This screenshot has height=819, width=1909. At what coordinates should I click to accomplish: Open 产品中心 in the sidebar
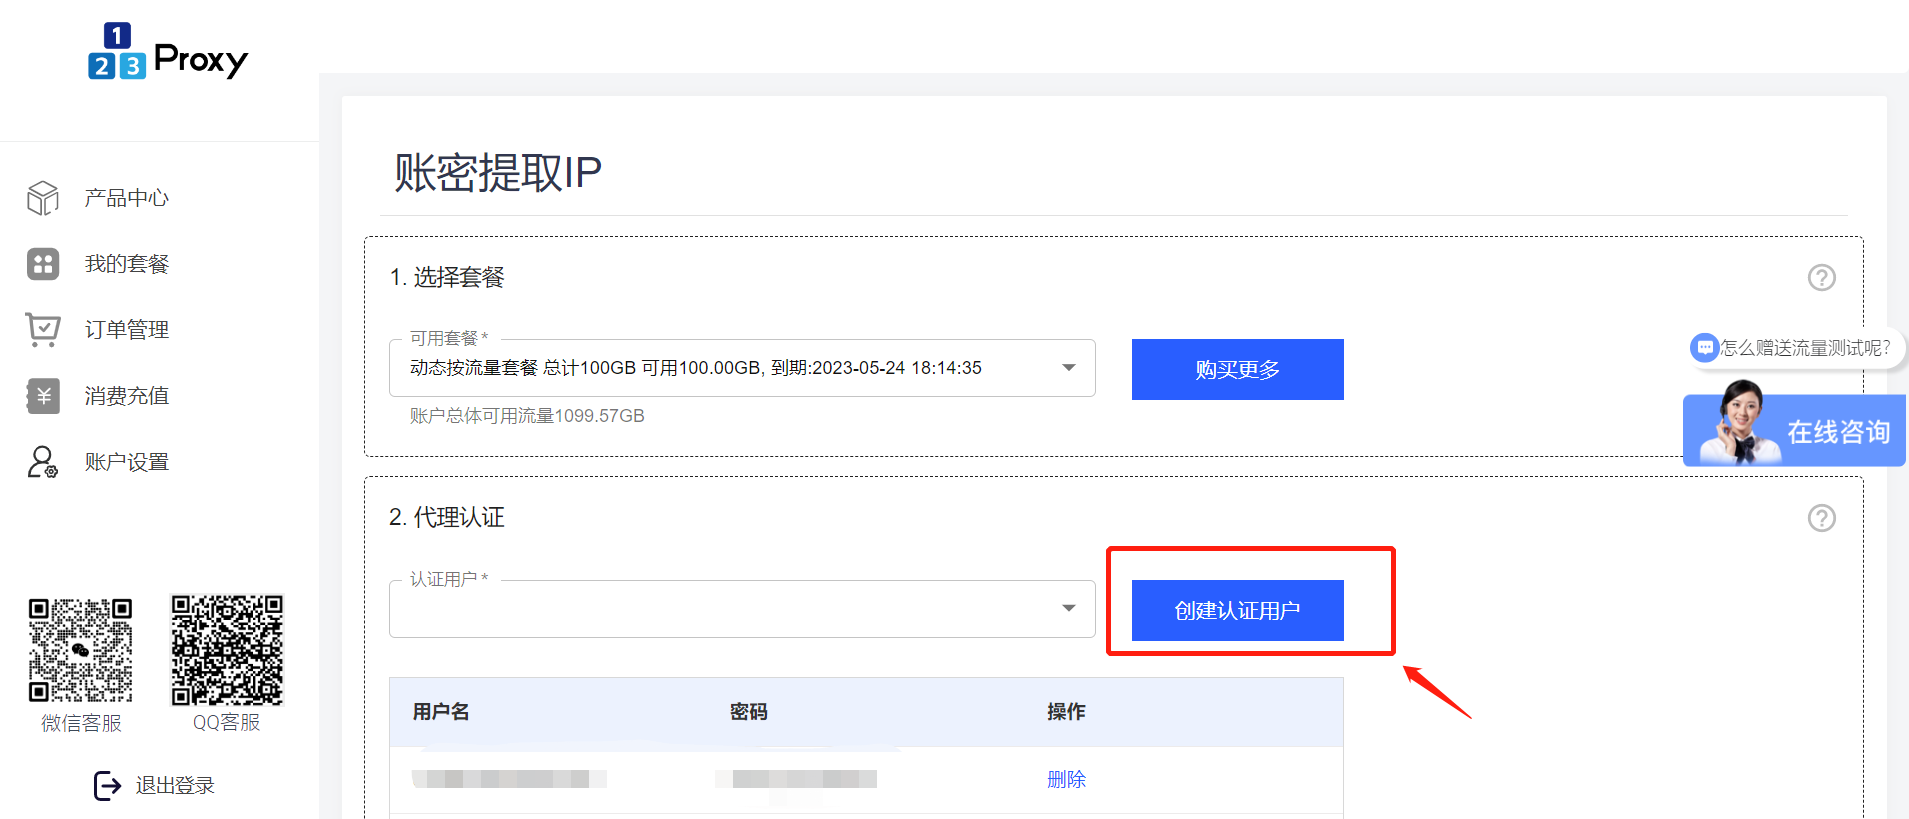point(126,198)
